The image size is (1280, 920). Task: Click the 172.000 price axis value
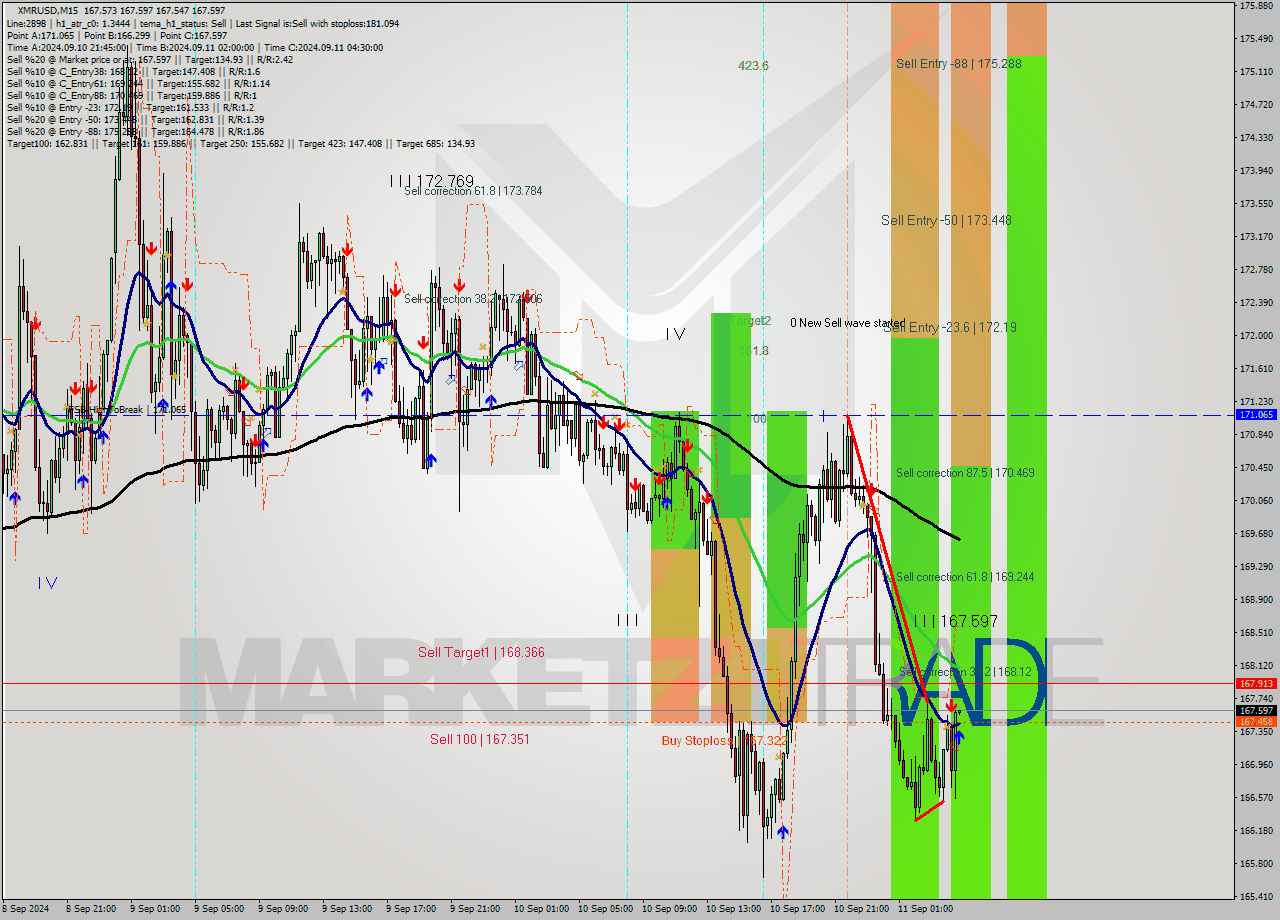tap(1255, 336)
